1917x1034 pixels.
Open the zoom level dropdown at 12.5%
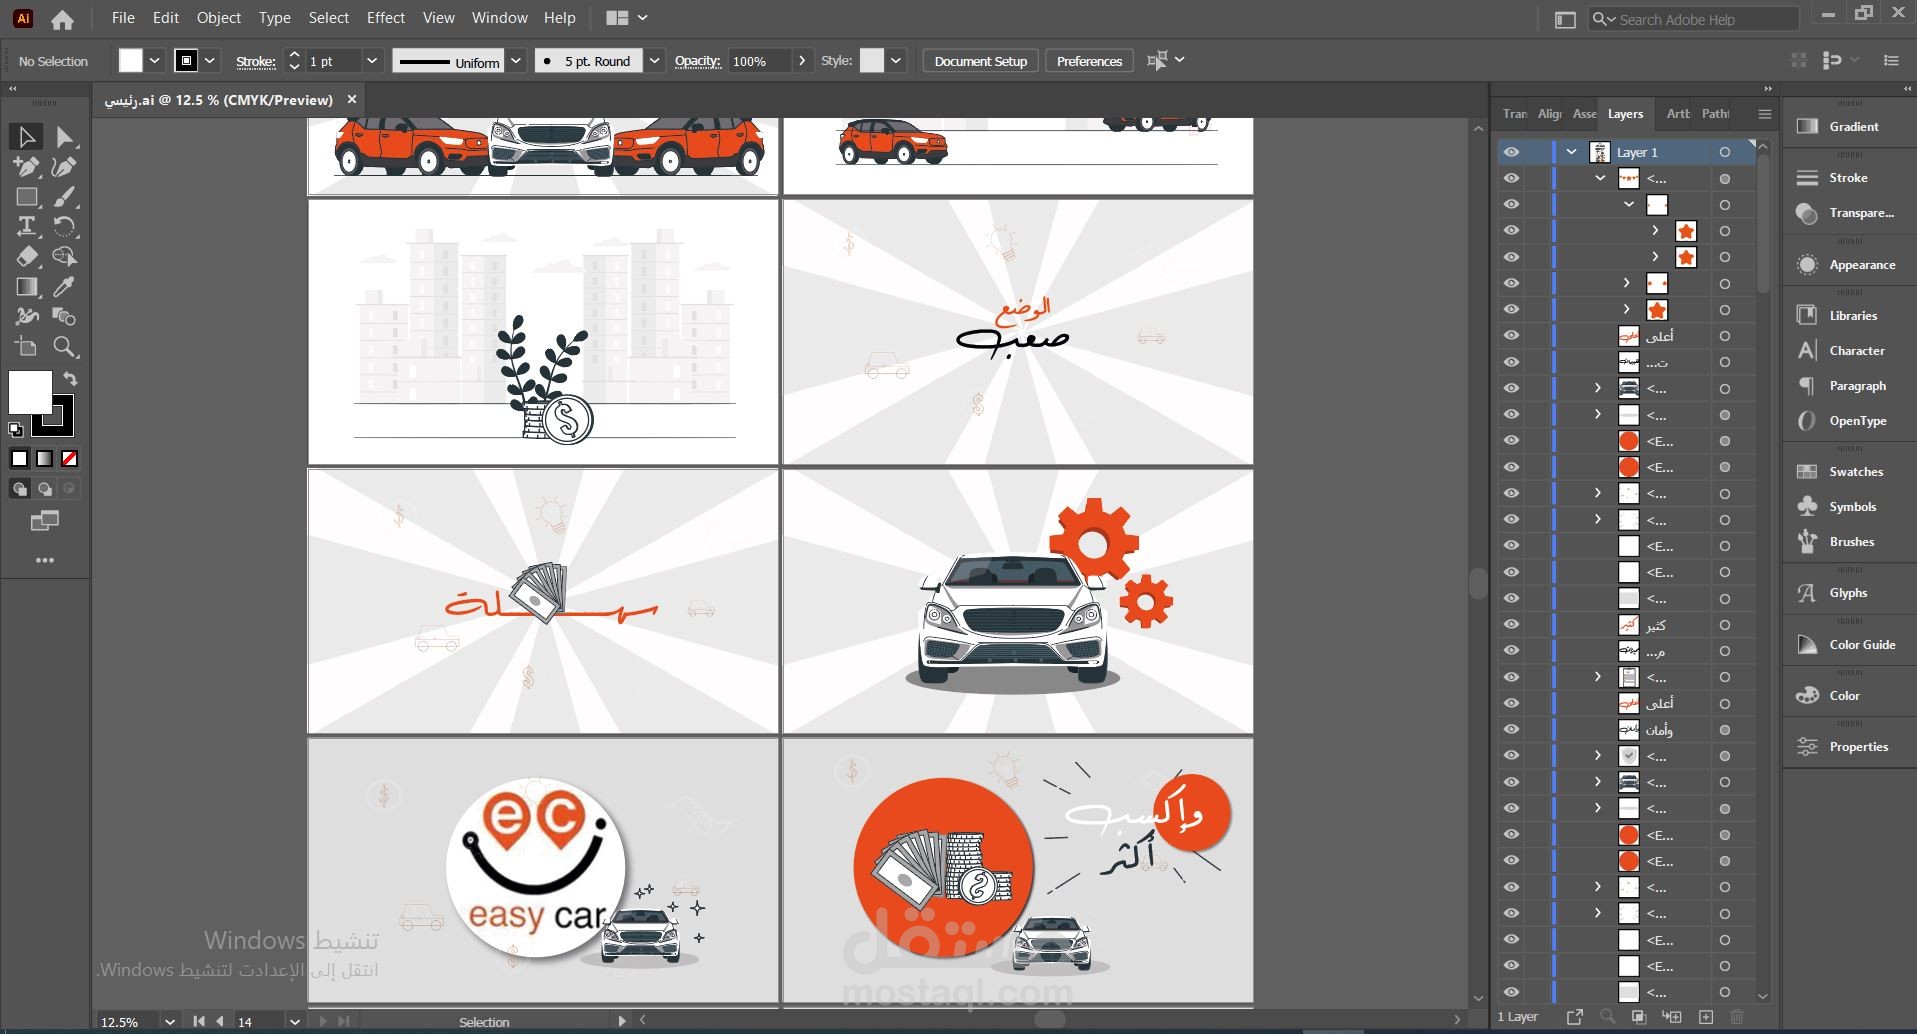pos(170,1022)
